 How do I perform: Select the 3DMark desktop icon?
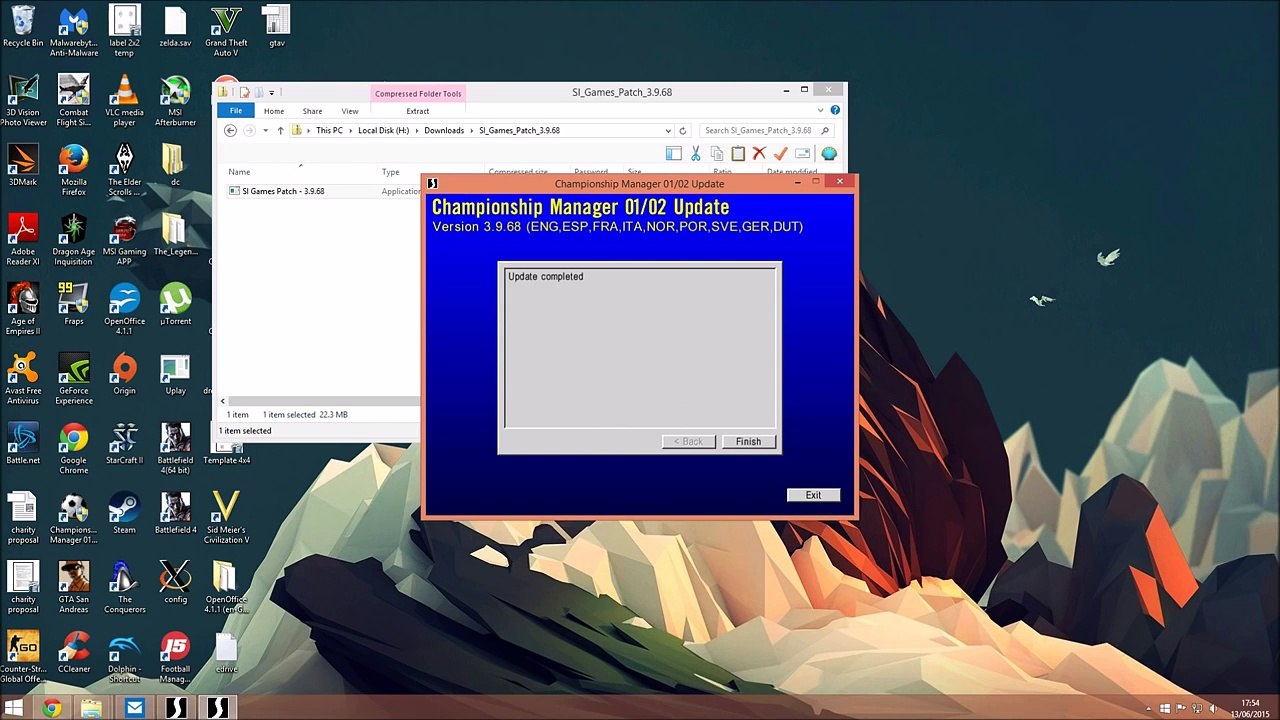coord(23,167)
